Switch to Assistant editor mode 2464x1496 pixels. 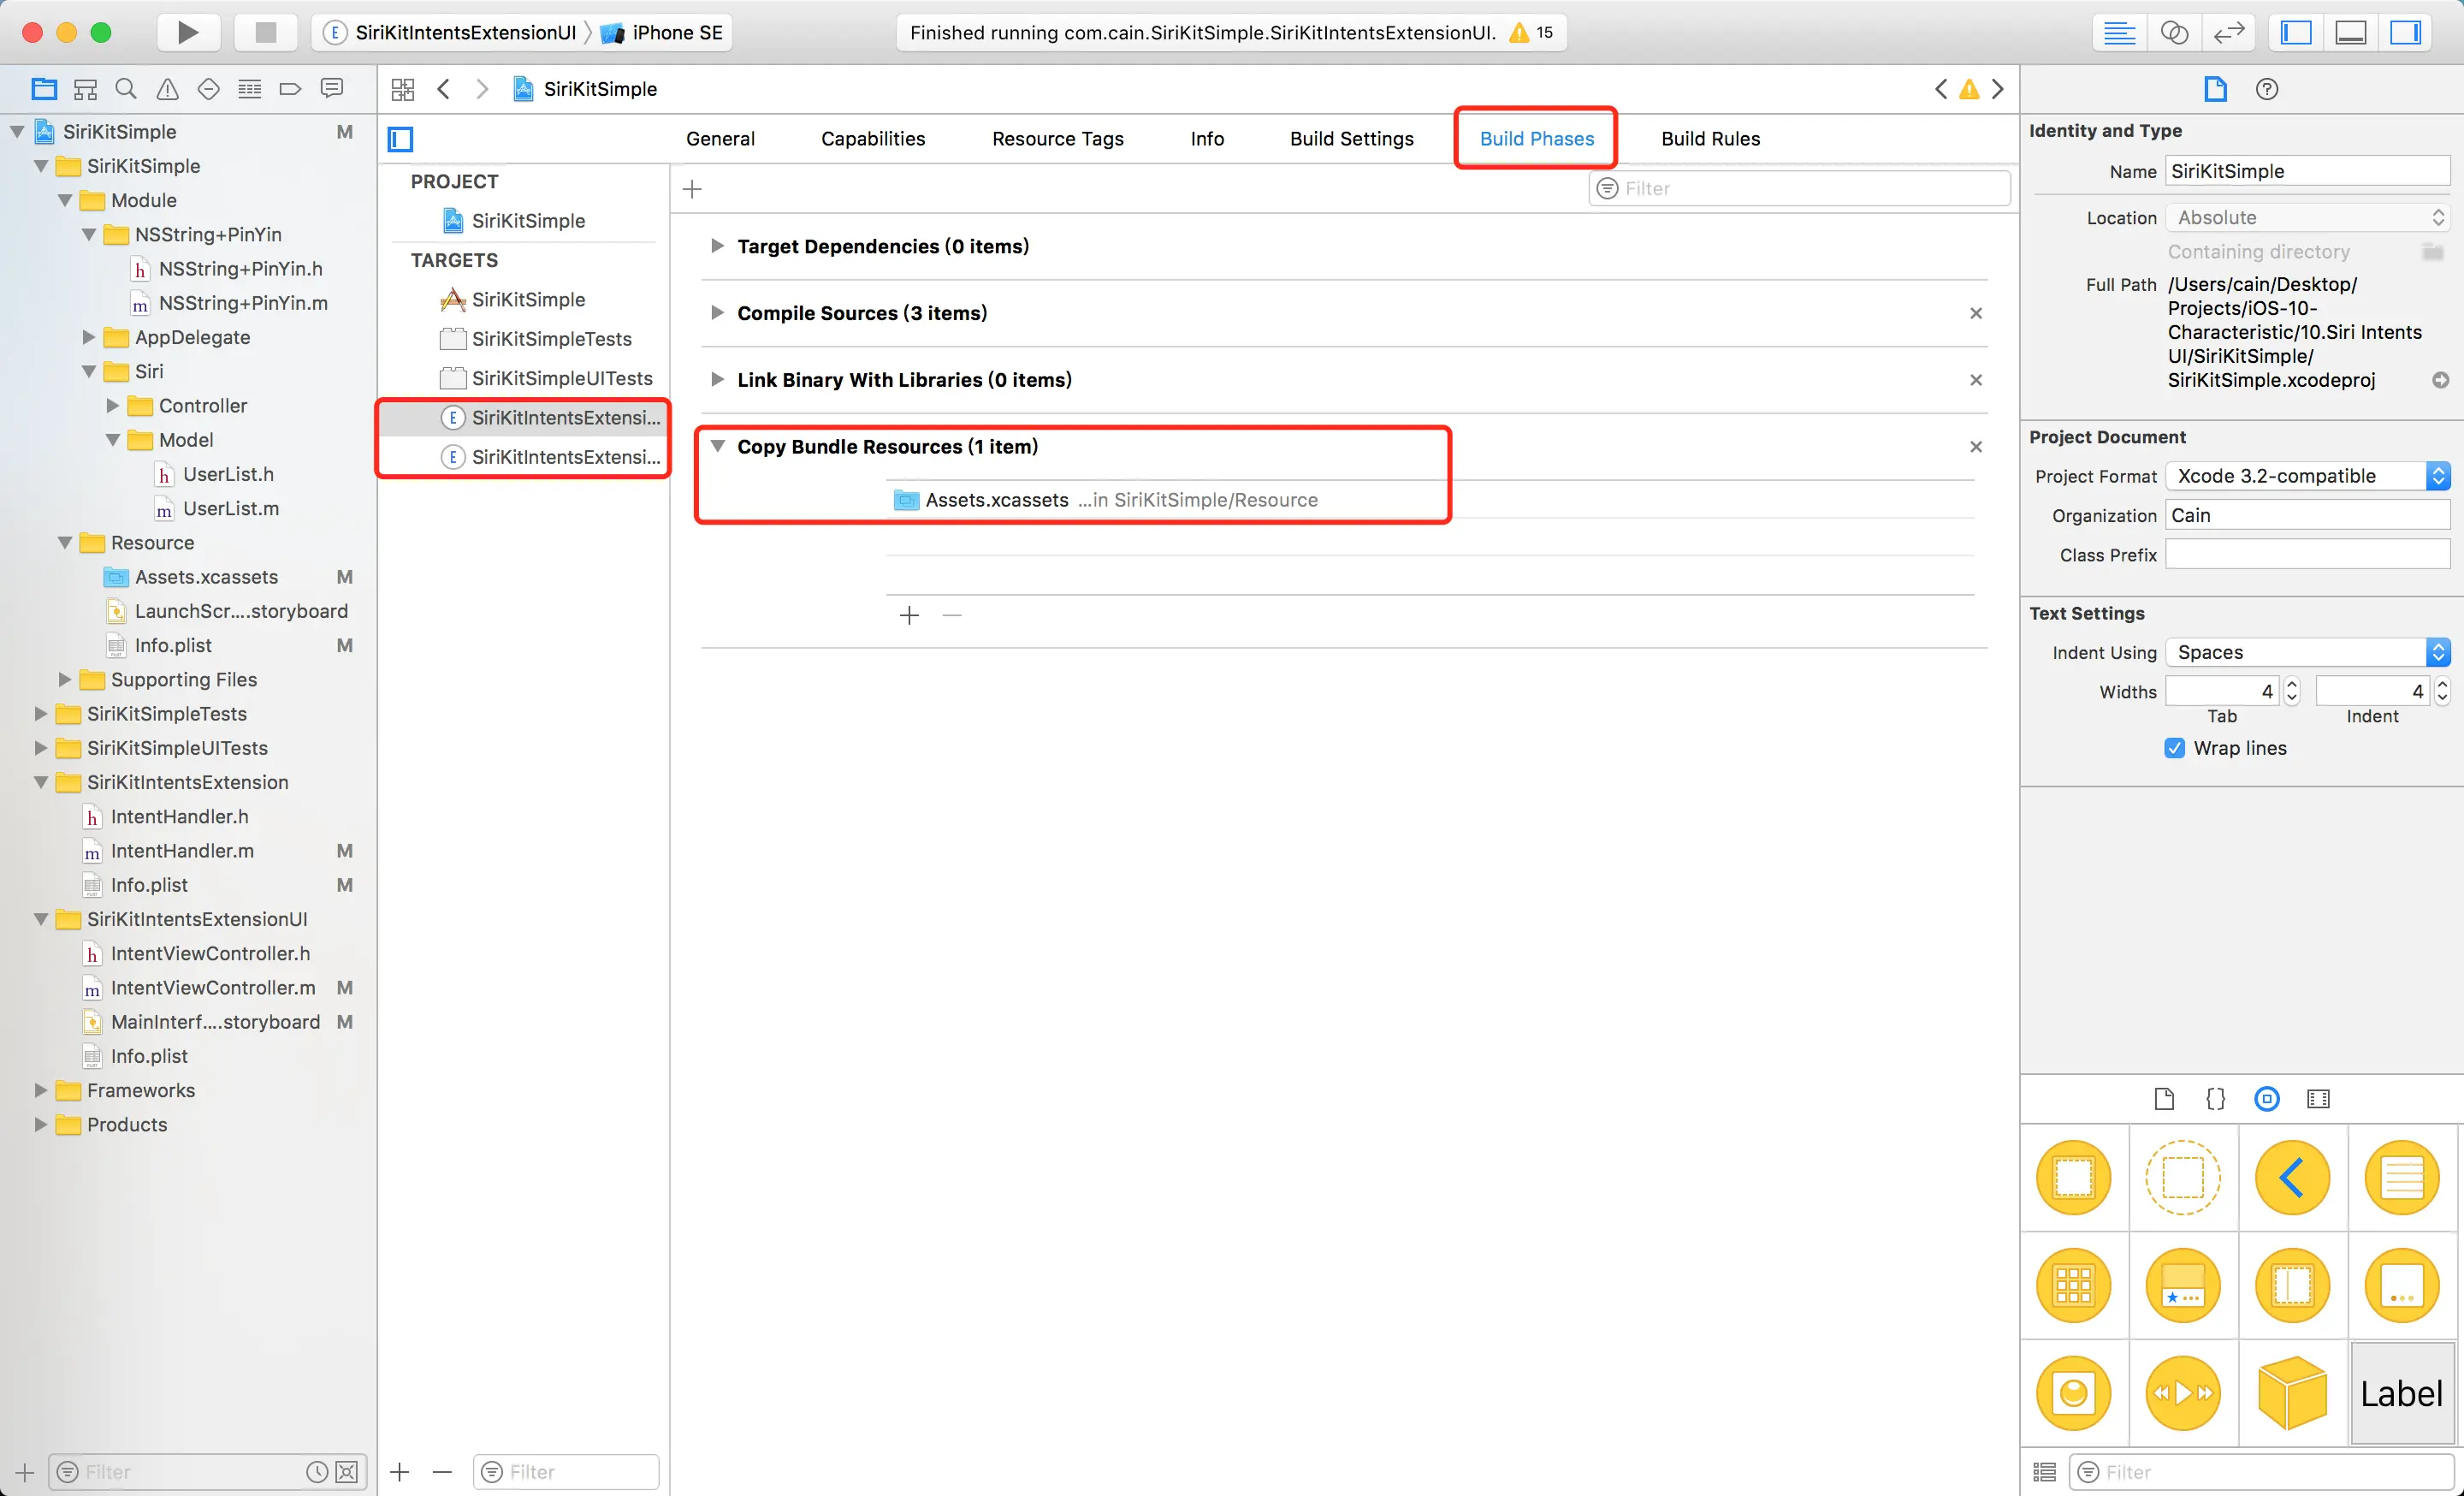coord(2174,32)
